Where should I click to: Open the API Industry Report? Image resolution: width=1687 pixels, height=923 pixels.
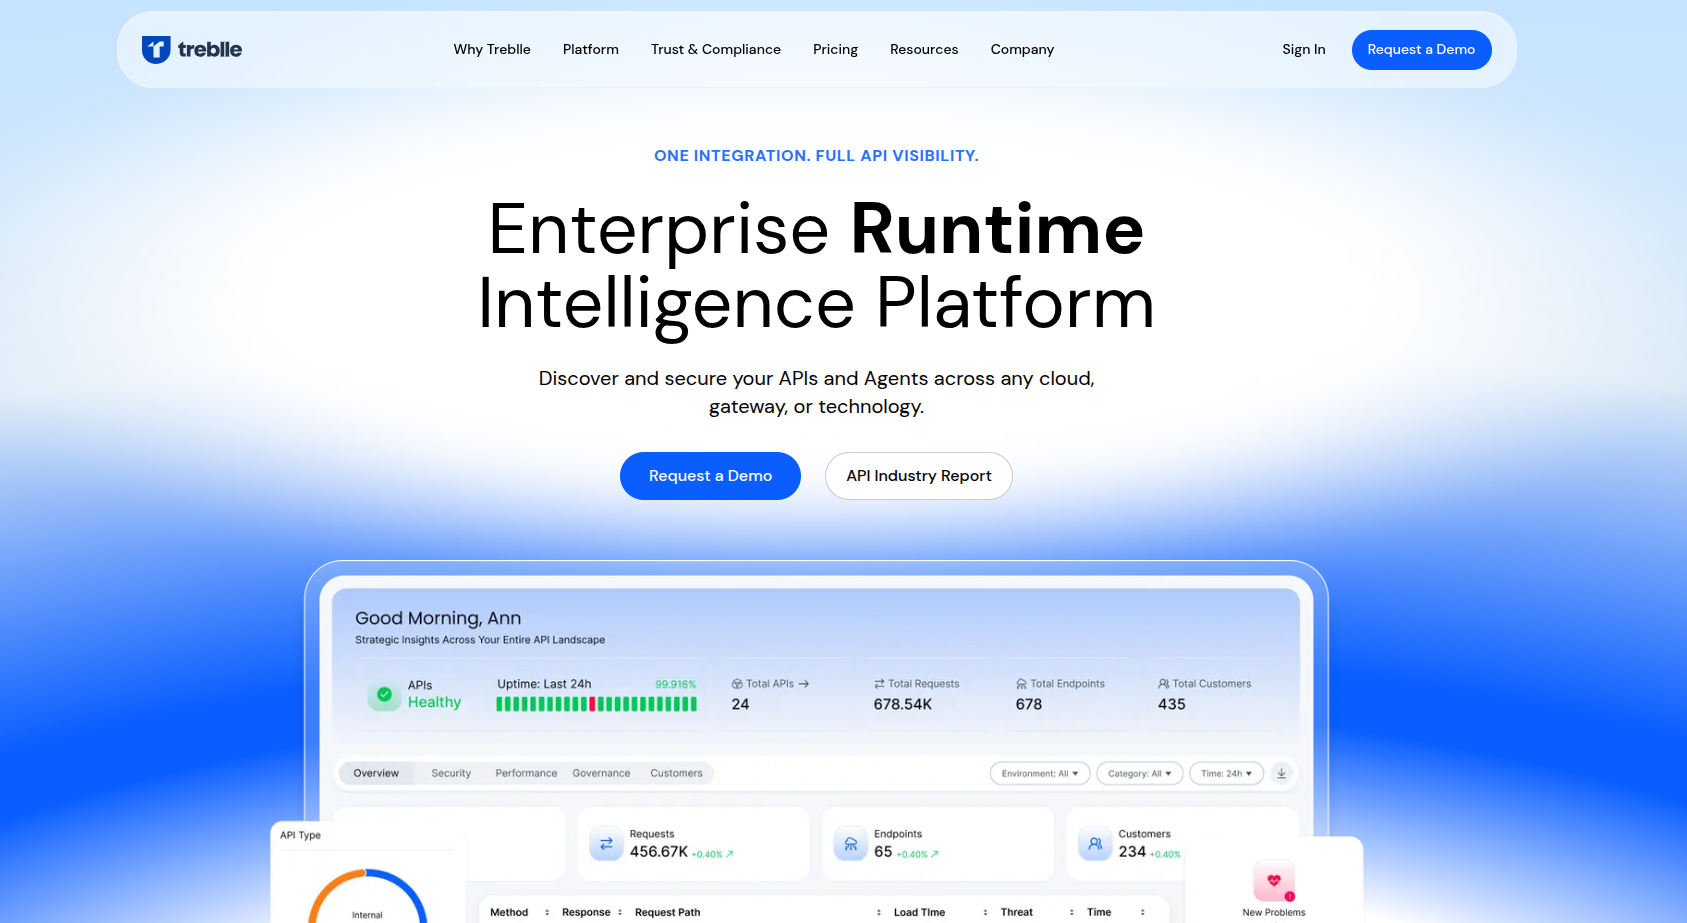click(x=919, y=476)
